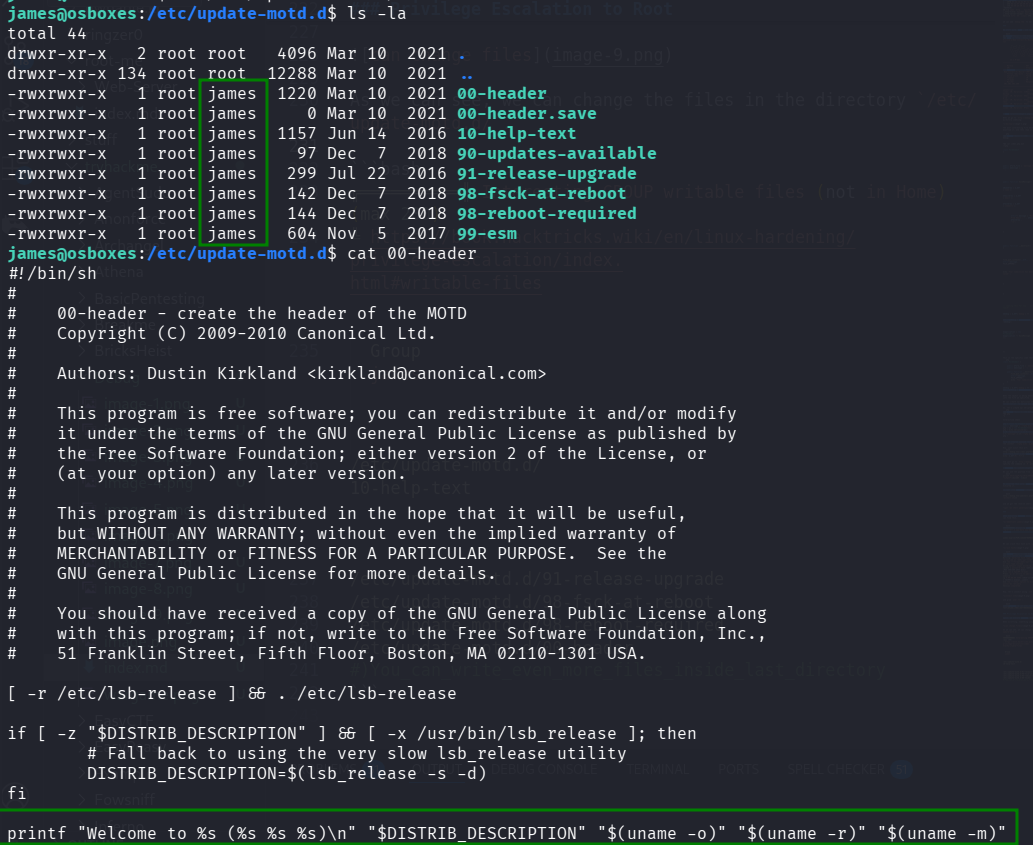Click the image-9.png image icon in Explorer
The width and height of the screenshot is (1033, 845).
(x=88, y=616)
